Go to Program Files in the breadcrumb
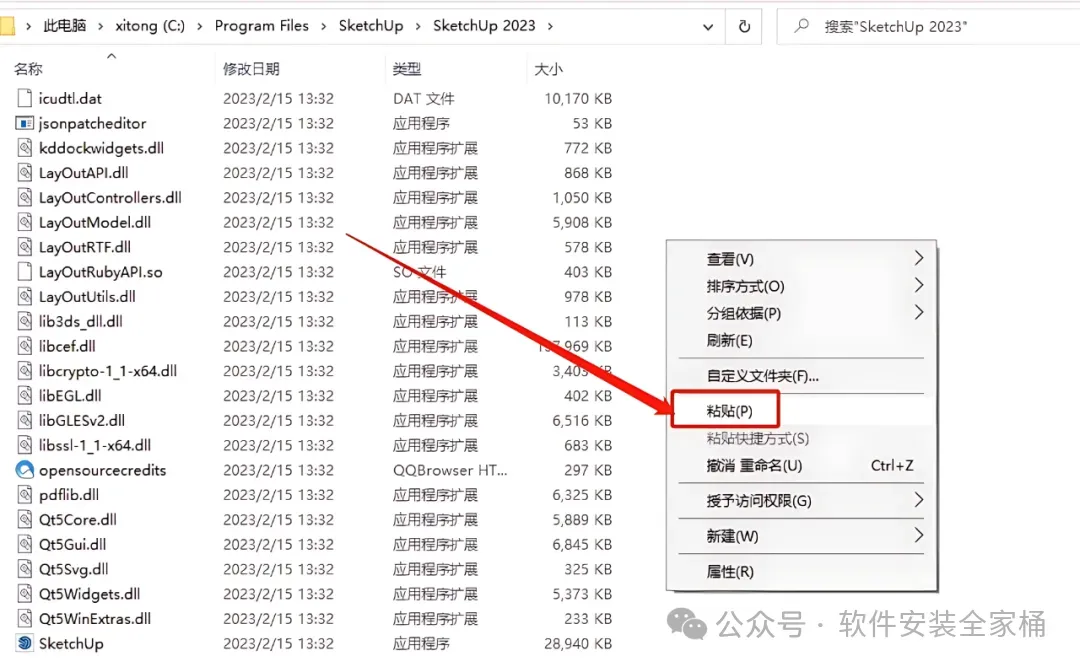The width and height of the screenshot is (1080, 667). pos(262,26)
